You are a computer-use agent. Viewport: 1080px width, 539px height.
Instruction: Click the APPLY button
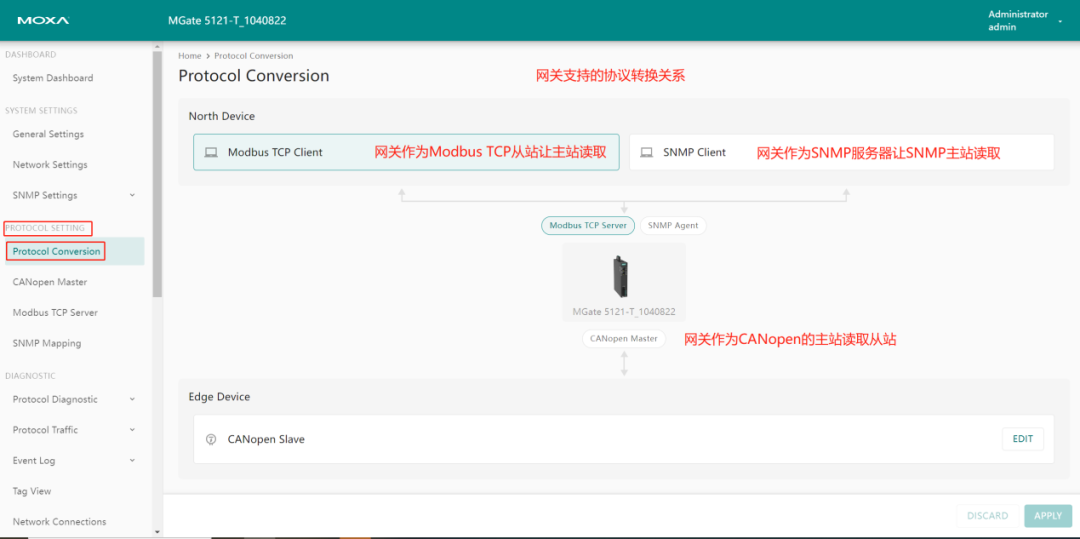coord(1048,516)
